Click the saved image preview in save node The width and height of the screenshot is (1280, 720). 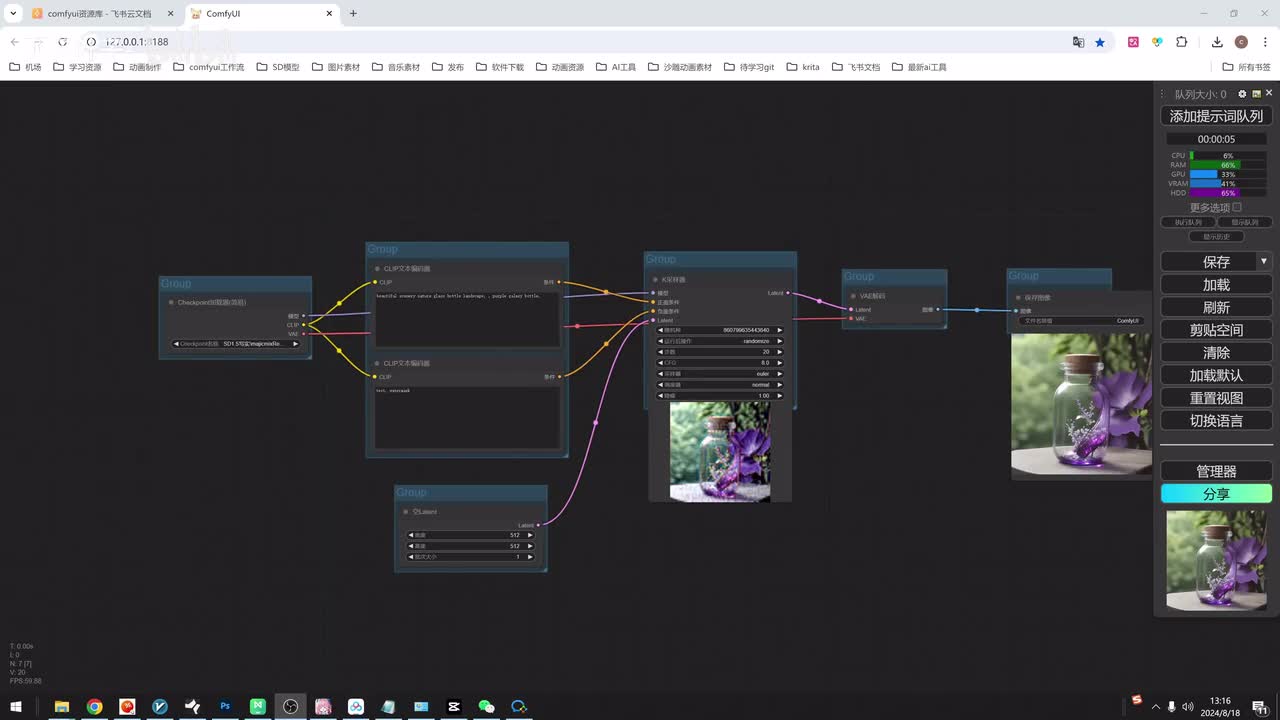pos(1081,404)
